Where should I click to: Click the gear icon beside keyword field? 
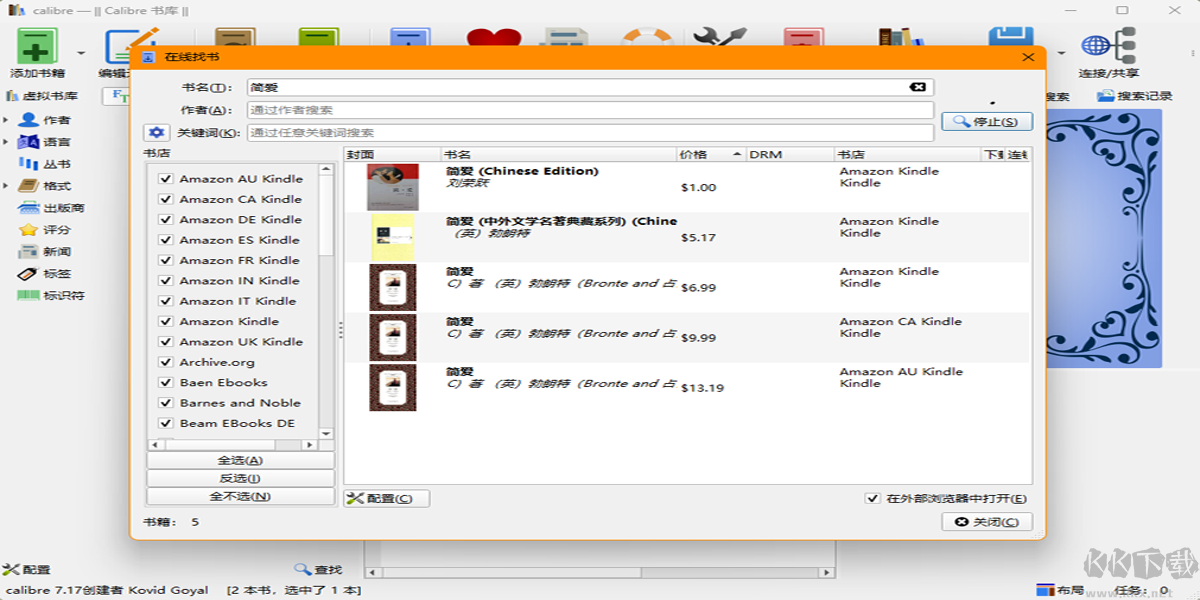tap(157, 133)
